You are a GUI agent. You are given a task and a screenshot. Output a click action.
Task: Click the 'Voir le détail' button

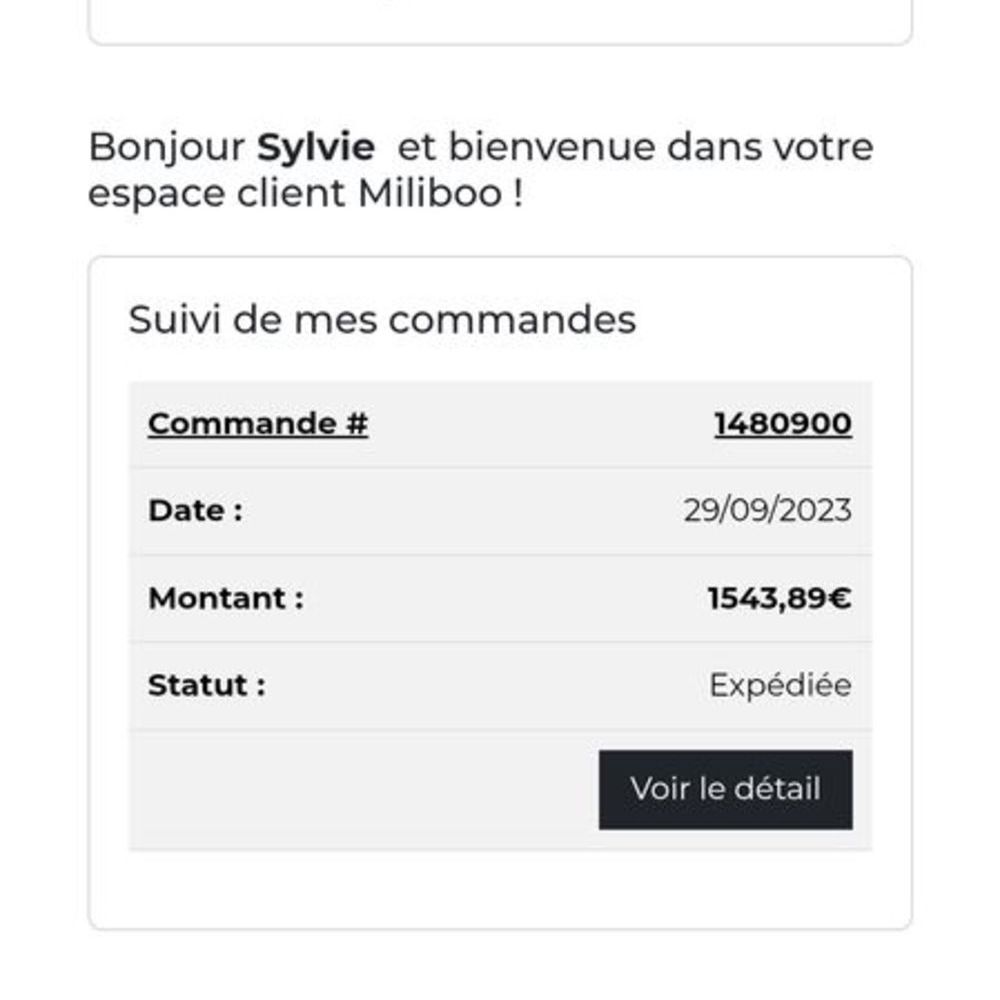click(726, 790)
